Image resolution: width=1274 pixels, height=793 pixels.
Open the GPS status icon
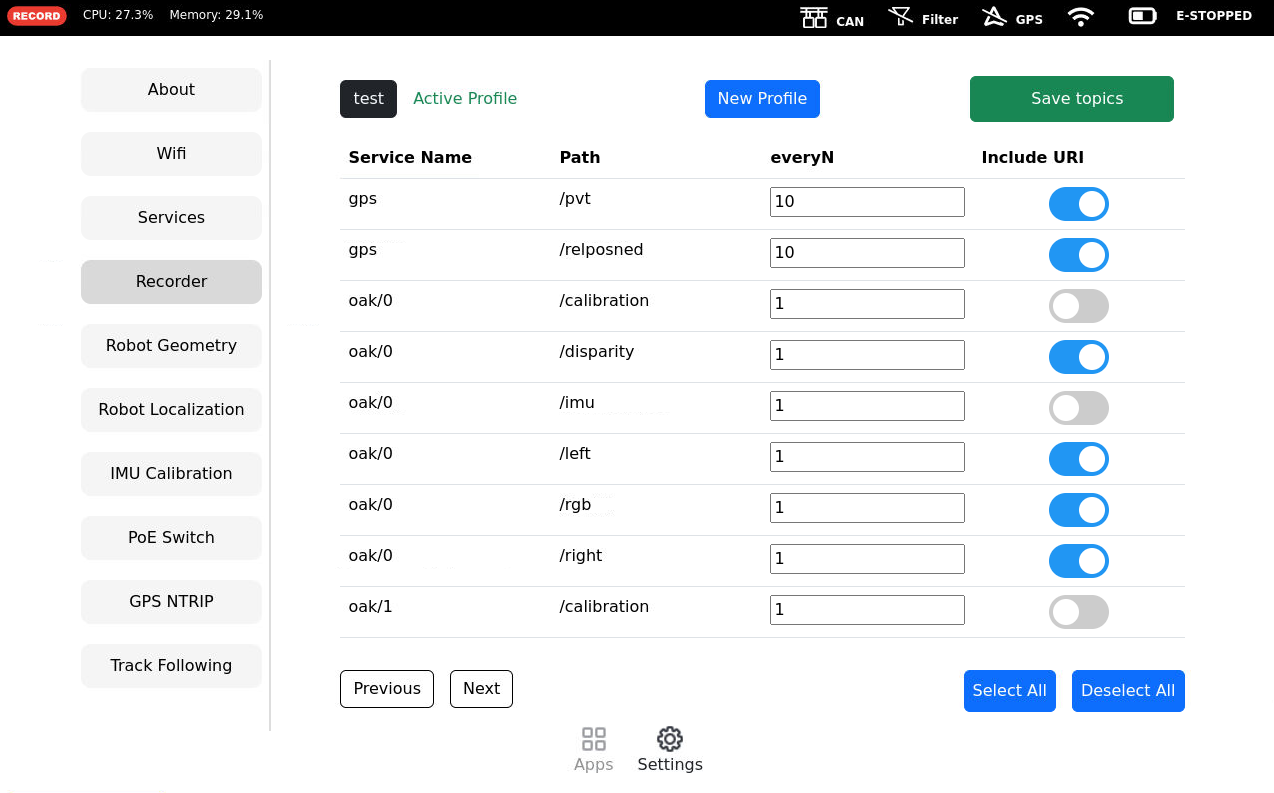(x=994, y=17)
